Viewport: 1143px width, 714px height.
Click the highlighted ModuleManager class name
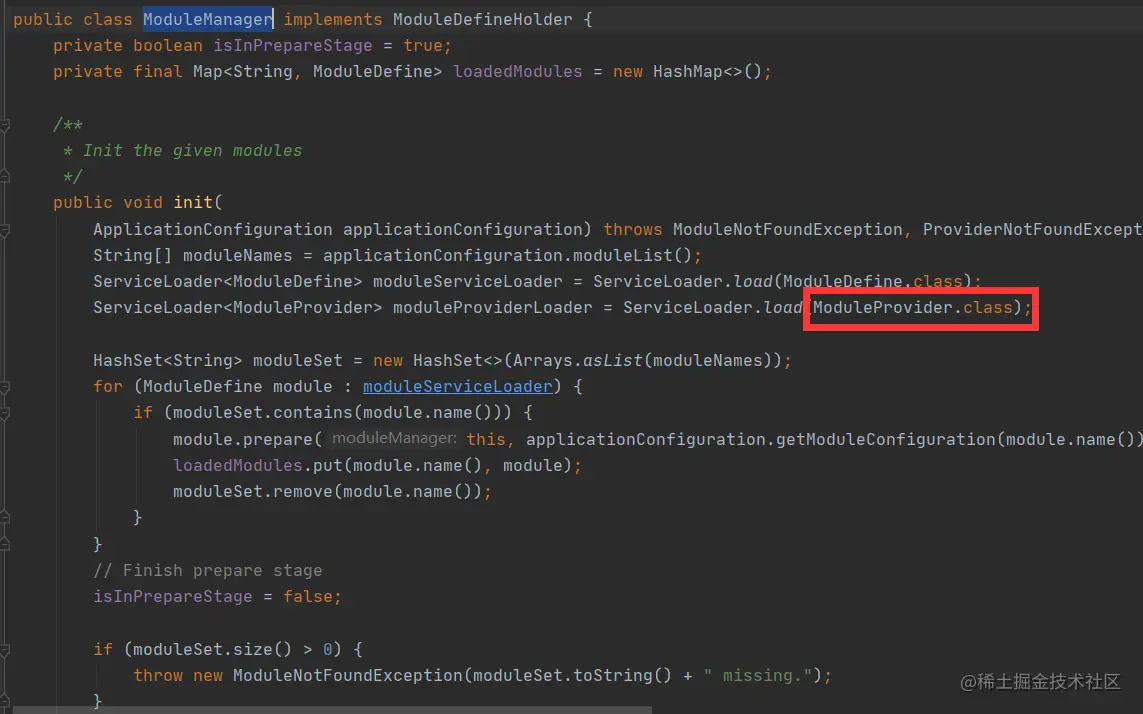pyautogui.click(x=208, y=19)
